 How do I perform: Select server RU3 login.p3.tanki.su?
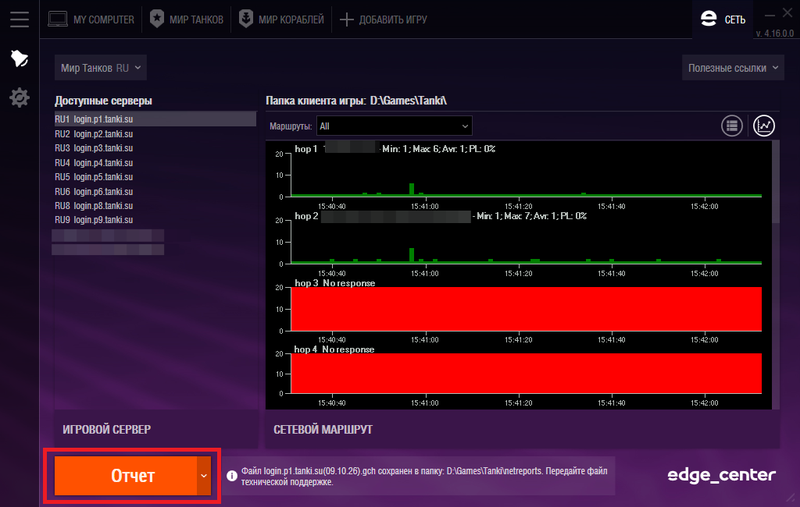pos(155,148)
